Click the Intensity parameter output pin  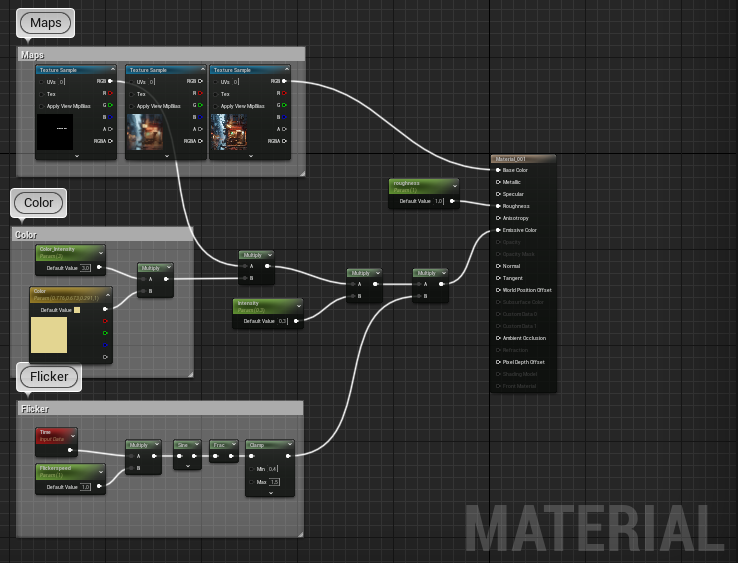click(296, 321)
